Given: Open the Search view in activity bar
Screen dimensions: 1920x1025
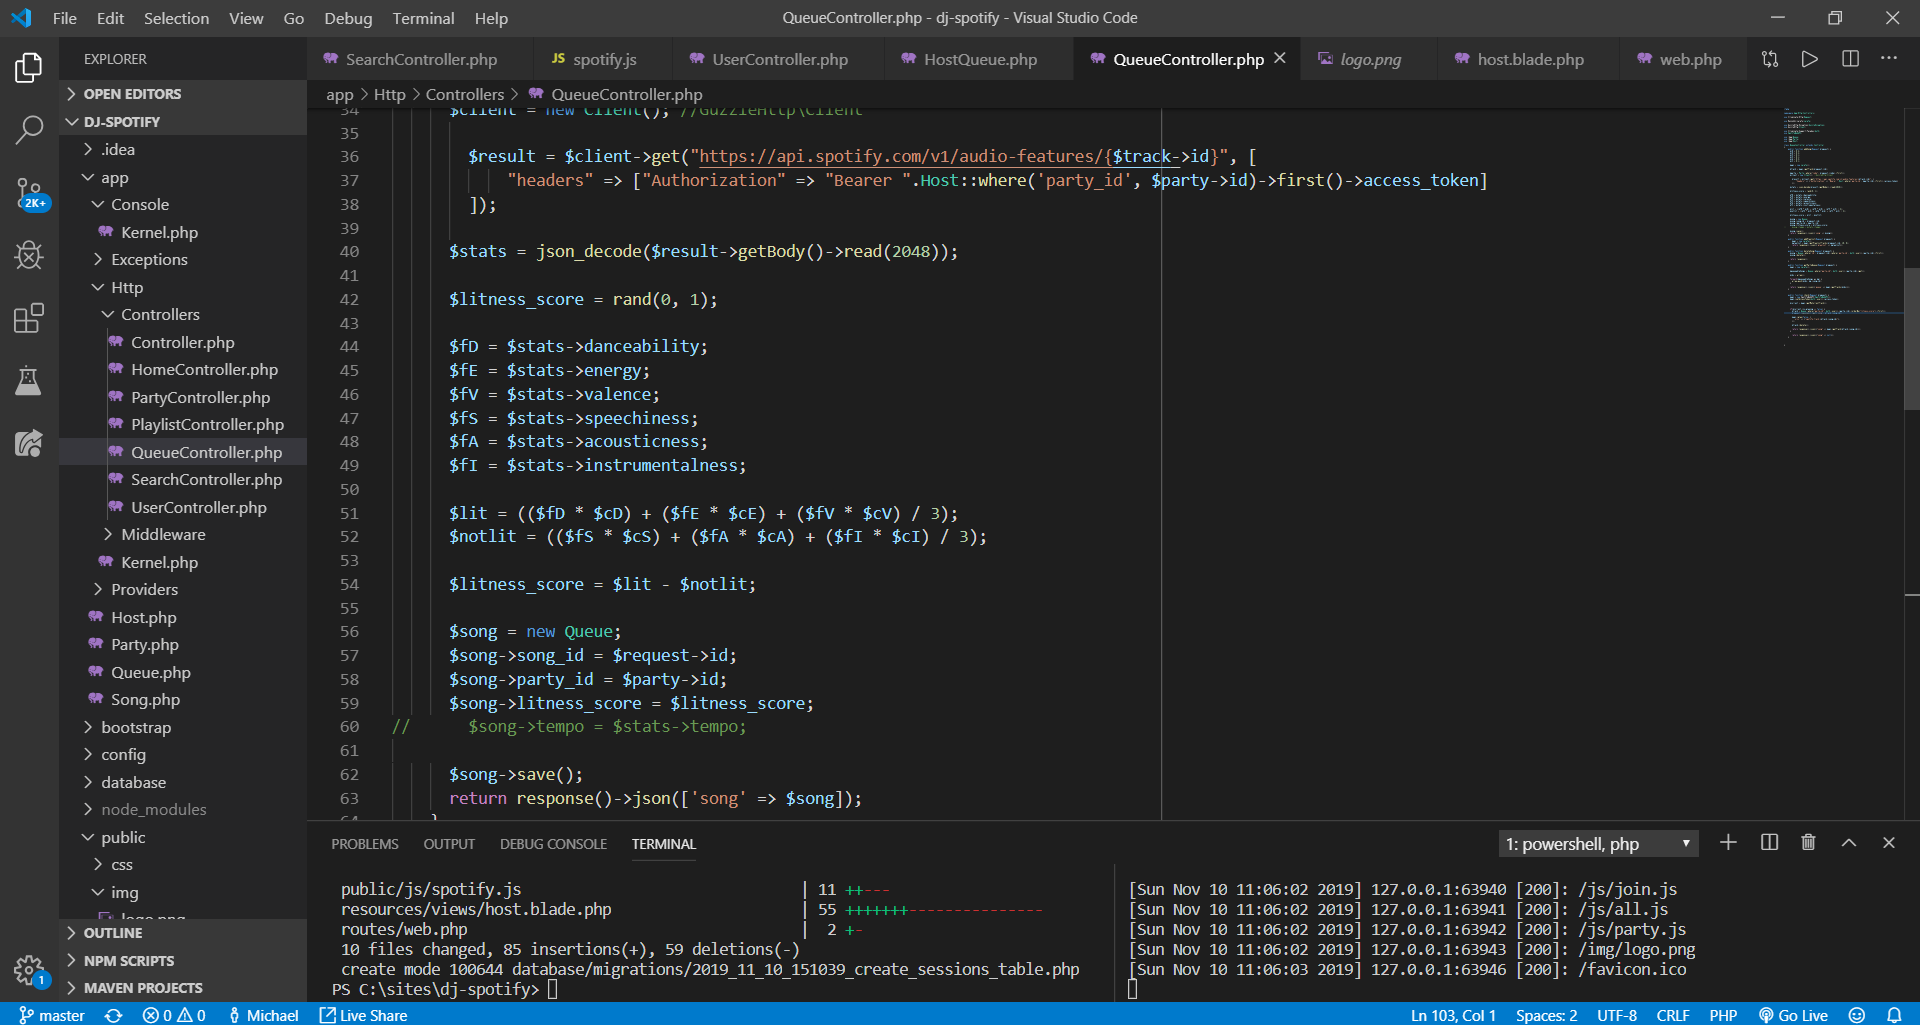Looking at the screenshot, I should [x=29, y=129].
